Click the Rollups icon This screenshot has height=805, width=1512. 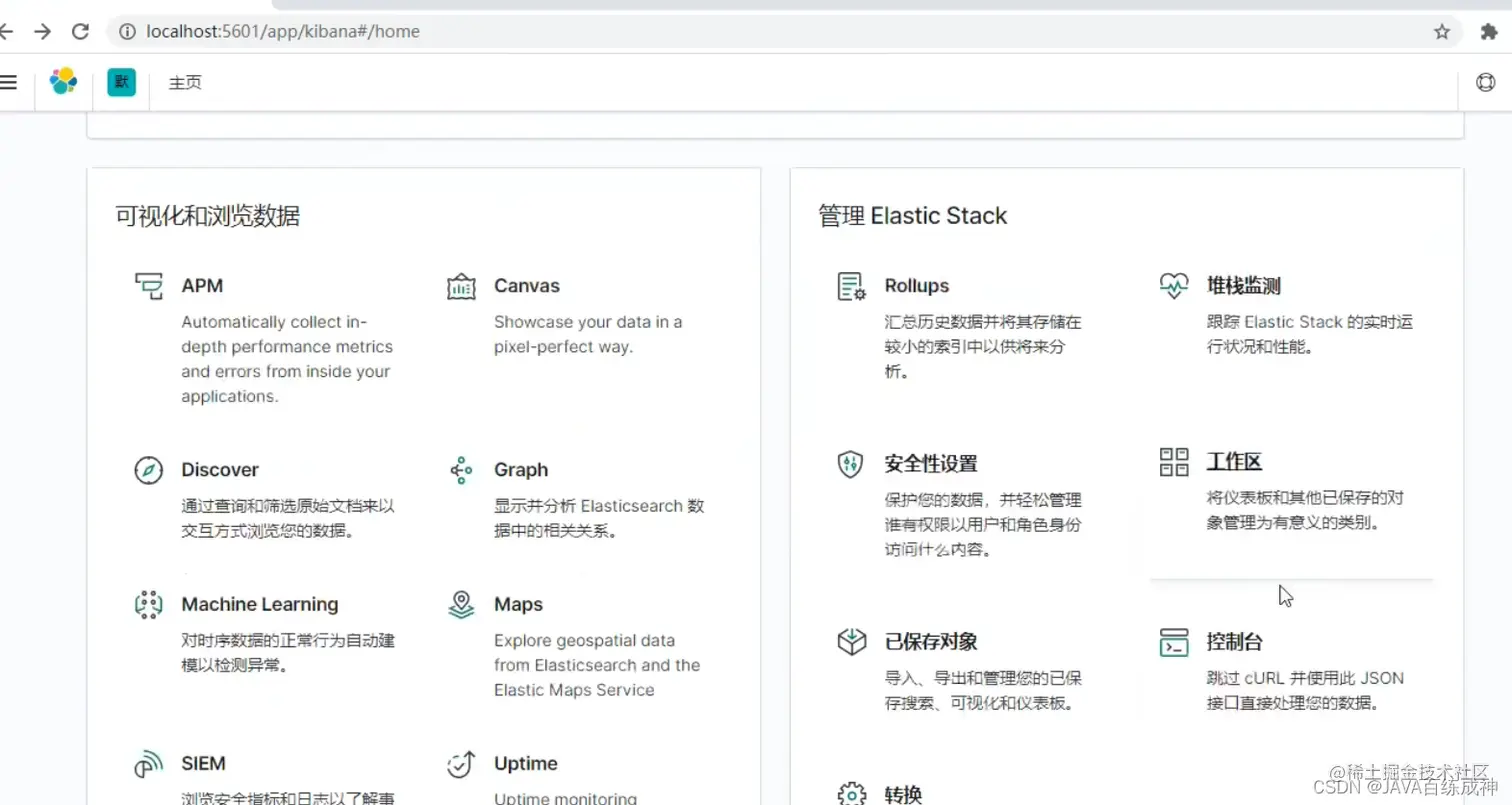click(851, 286)
